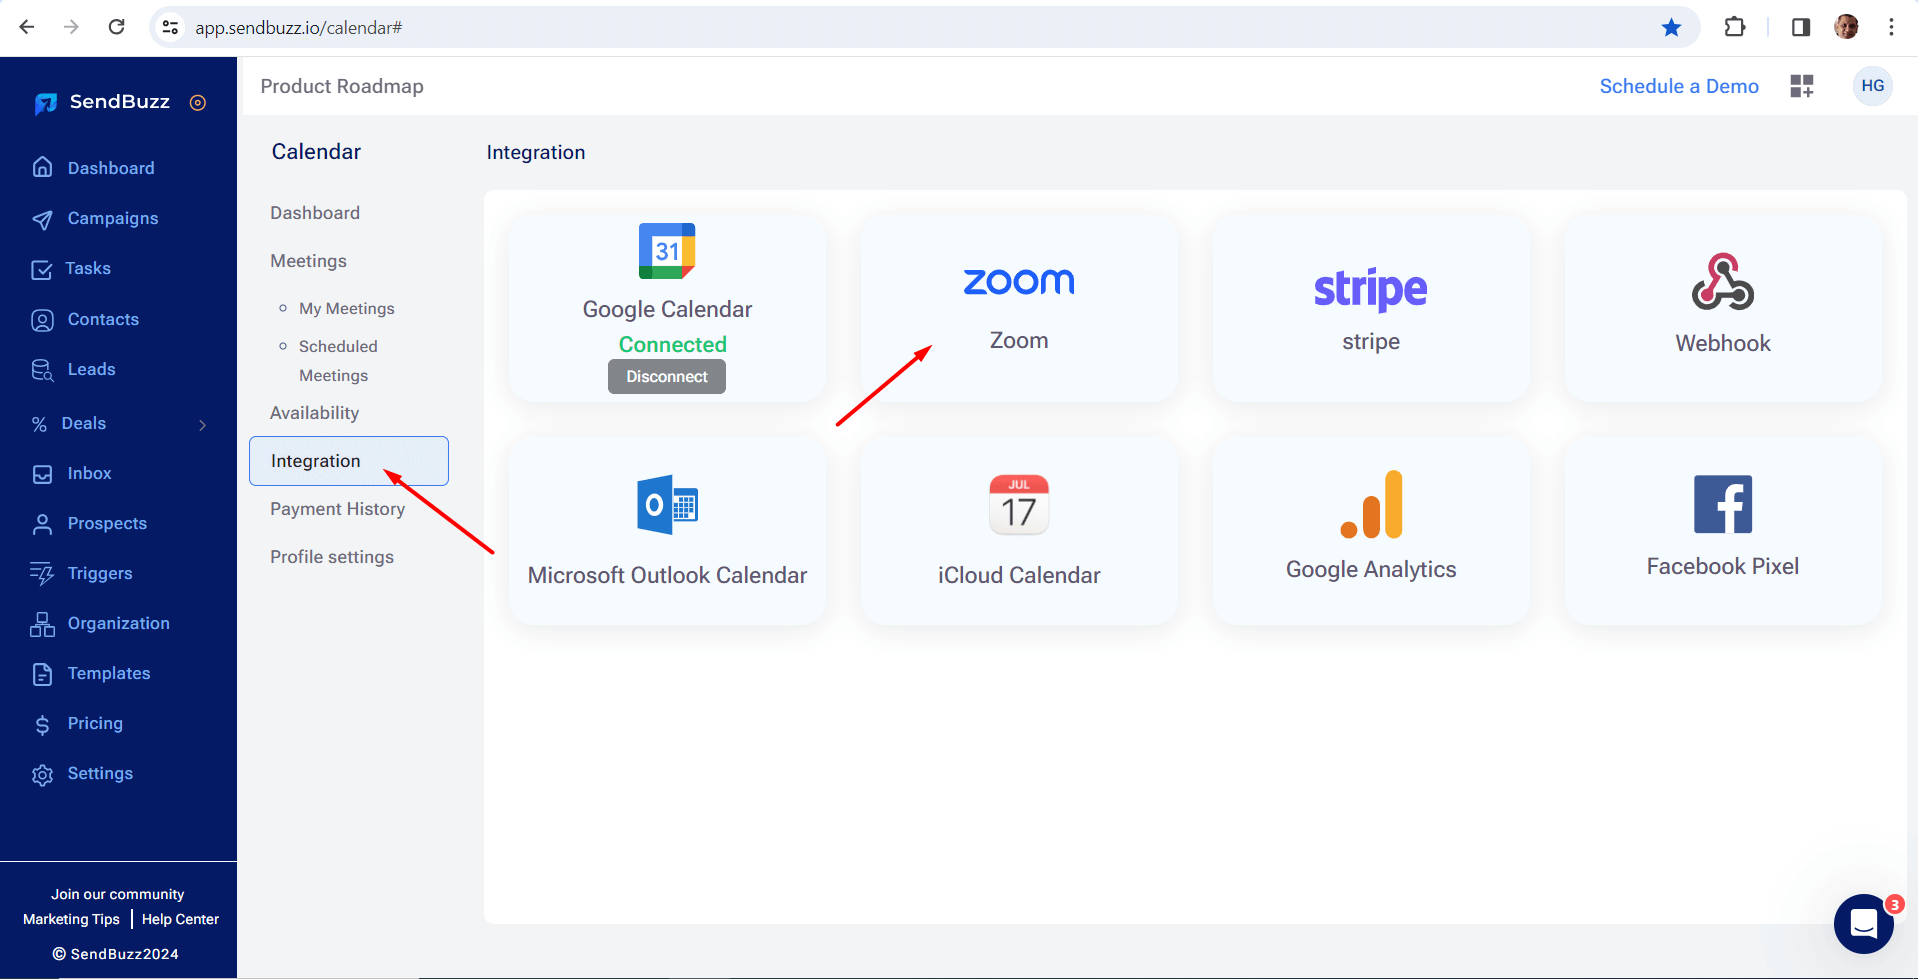Open the Dashboard home icon in sidebar
Screen dimensions: 1918x979
42,167
